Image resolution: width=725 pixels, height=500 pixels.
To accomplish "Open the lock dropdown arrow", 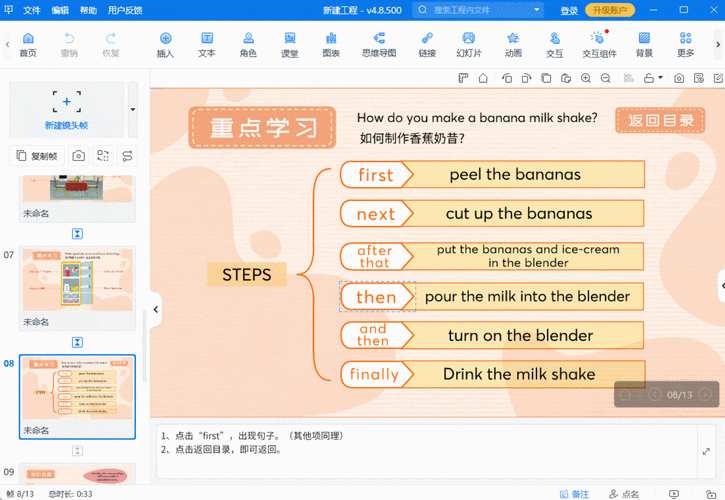I will click(x=660, y=78).
